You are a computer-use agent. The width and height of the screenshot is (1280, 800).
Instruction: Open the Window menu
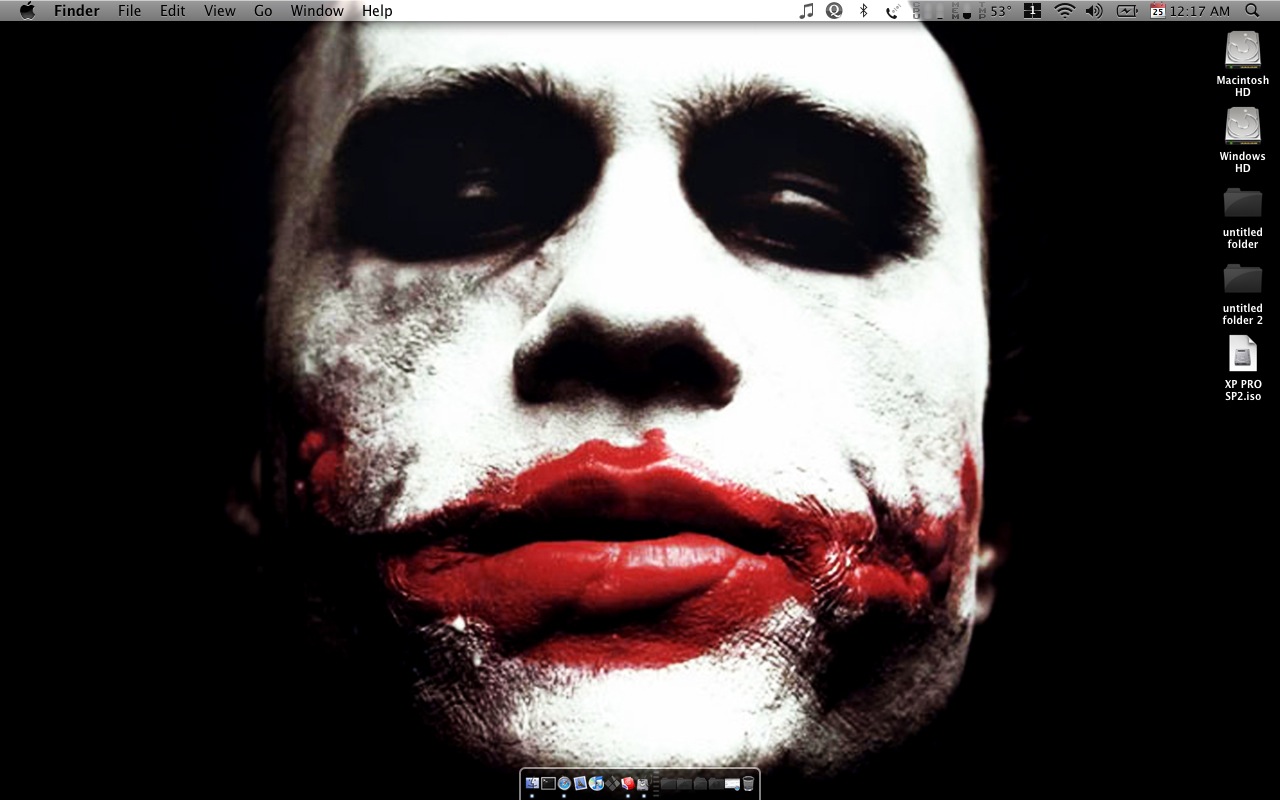(x=317, y=11)
